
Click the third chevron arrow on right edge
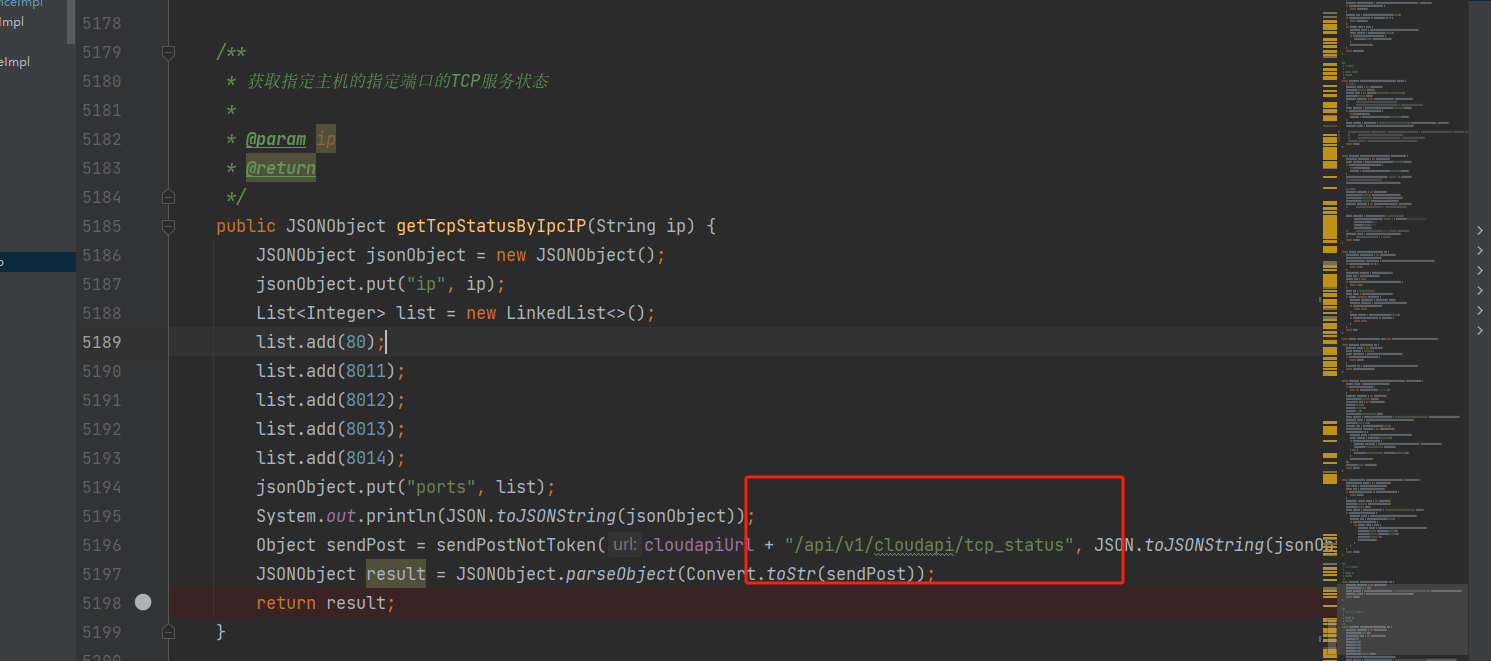[x=1480, y=271]
